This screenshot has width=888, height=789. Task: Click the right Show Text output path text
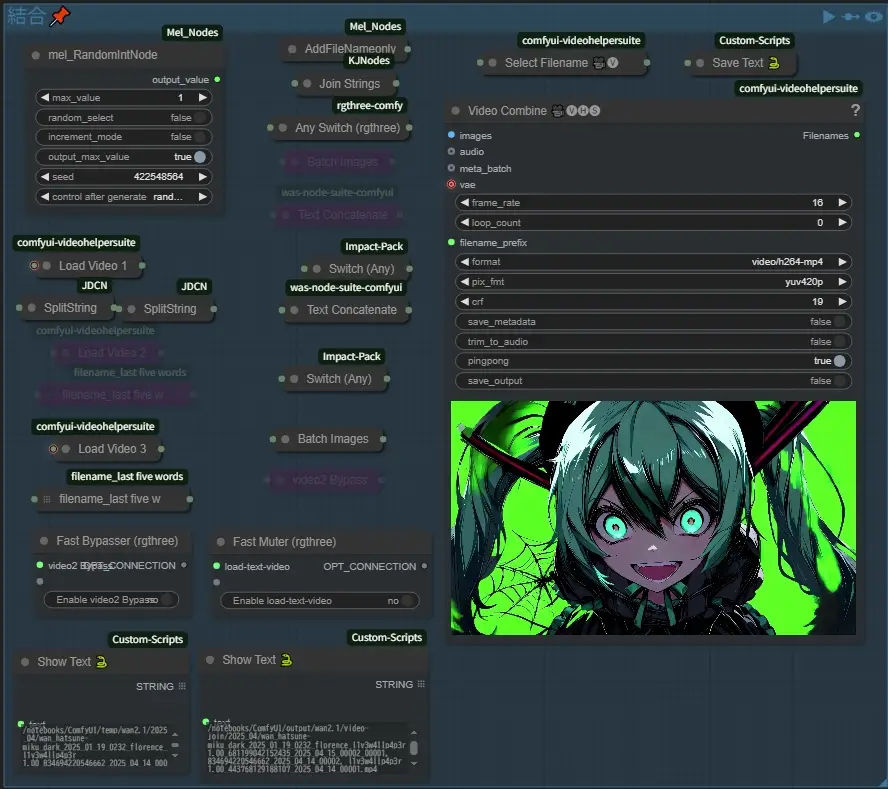[x=306, y=748]
